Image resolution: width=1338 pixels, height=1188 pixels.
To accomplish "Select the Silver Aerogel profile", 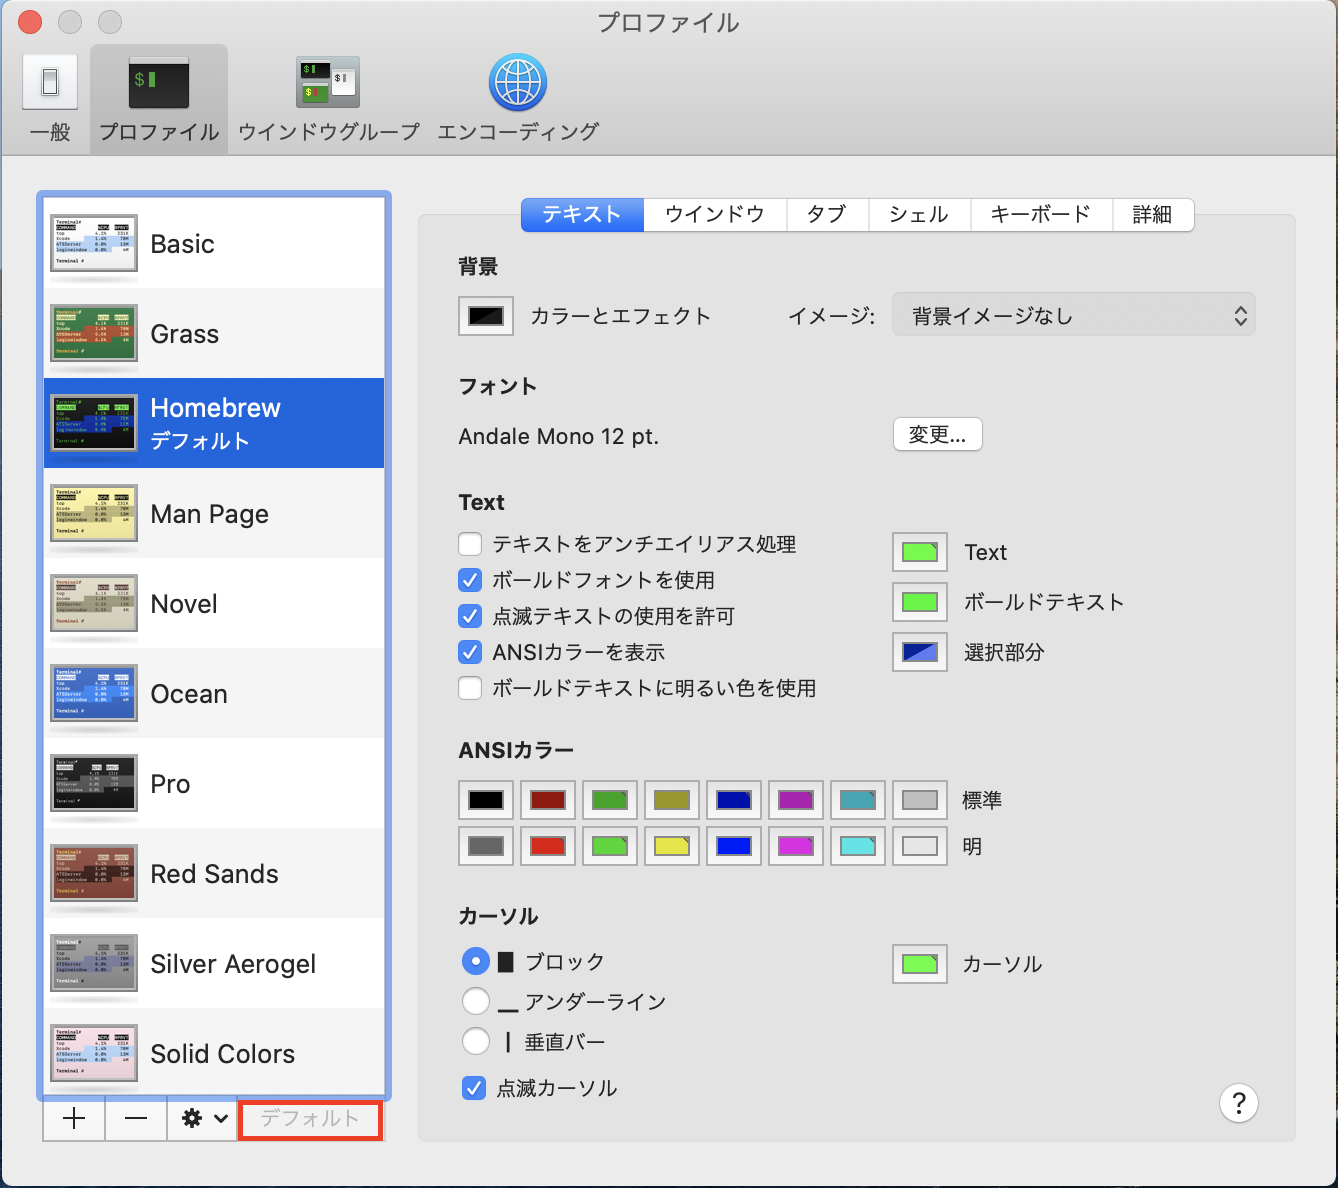I will (214, 963).
